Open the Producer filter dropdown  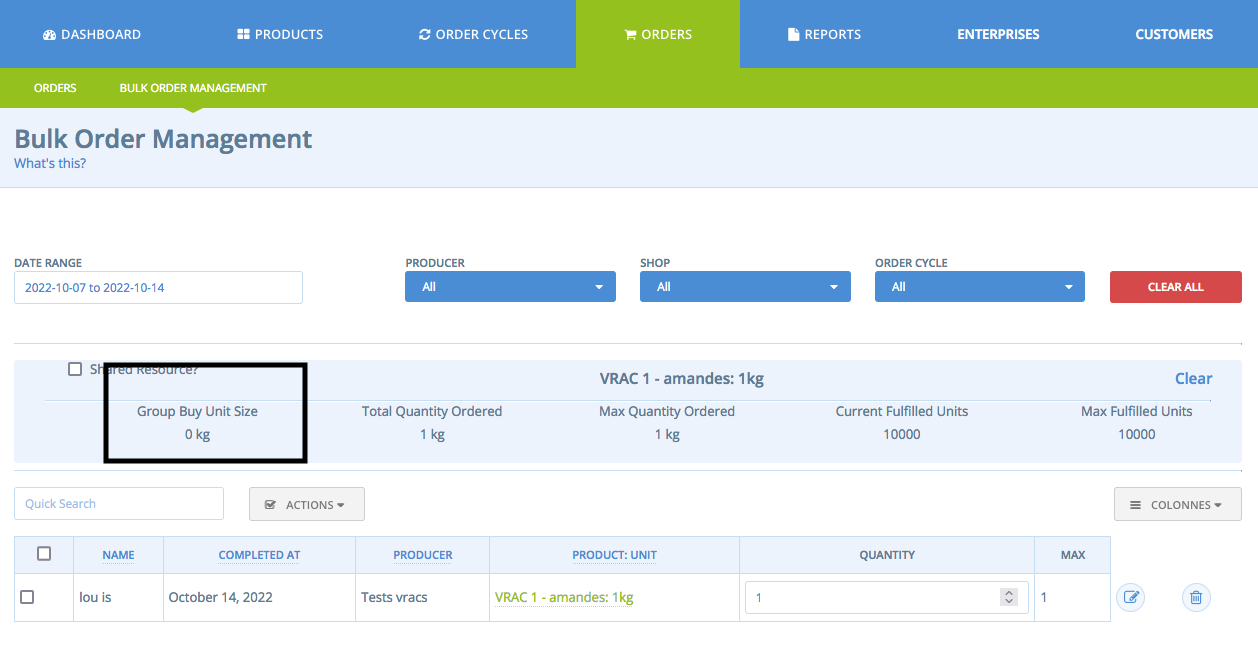510,286
